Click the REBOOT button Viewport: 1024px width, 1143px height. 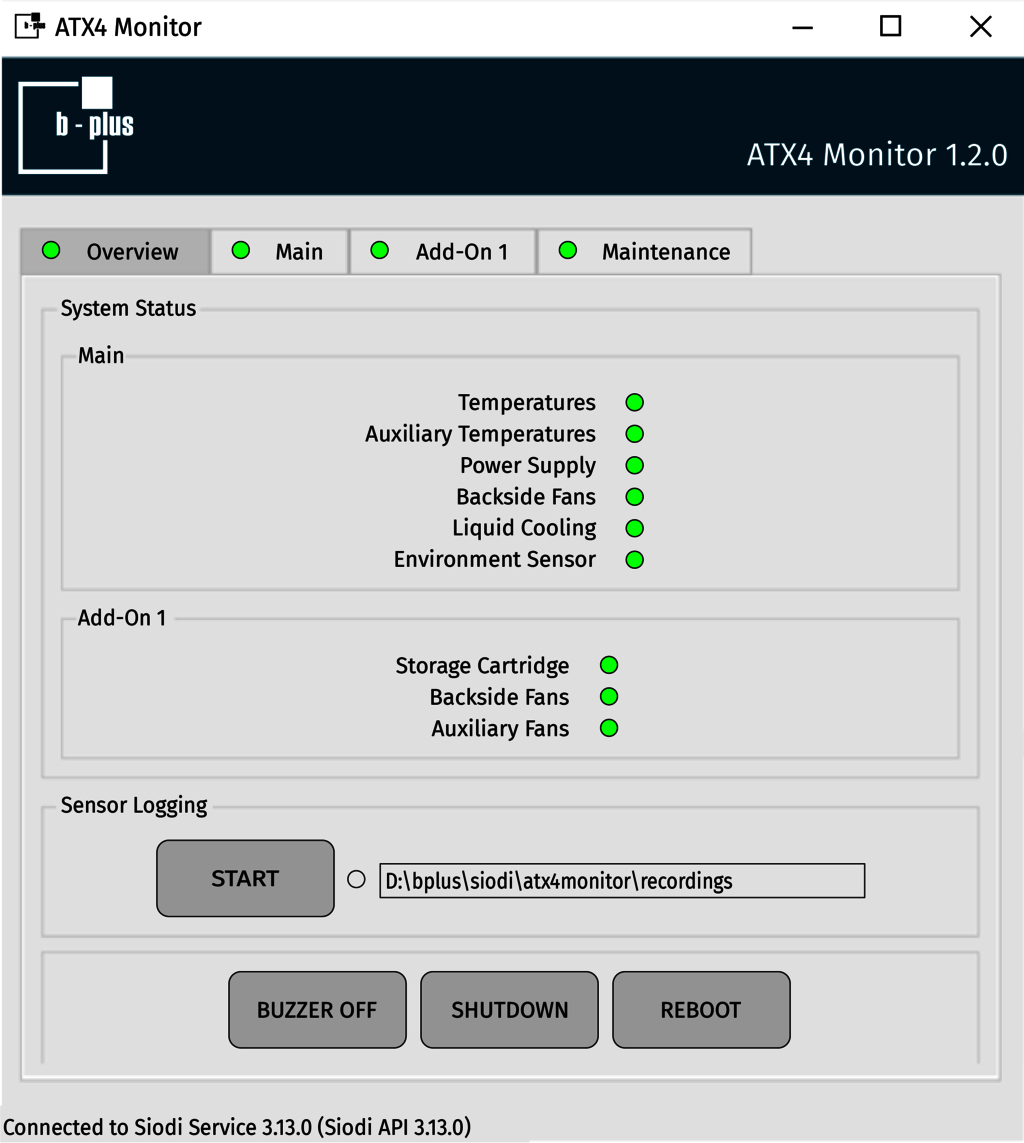point(701,1010)
